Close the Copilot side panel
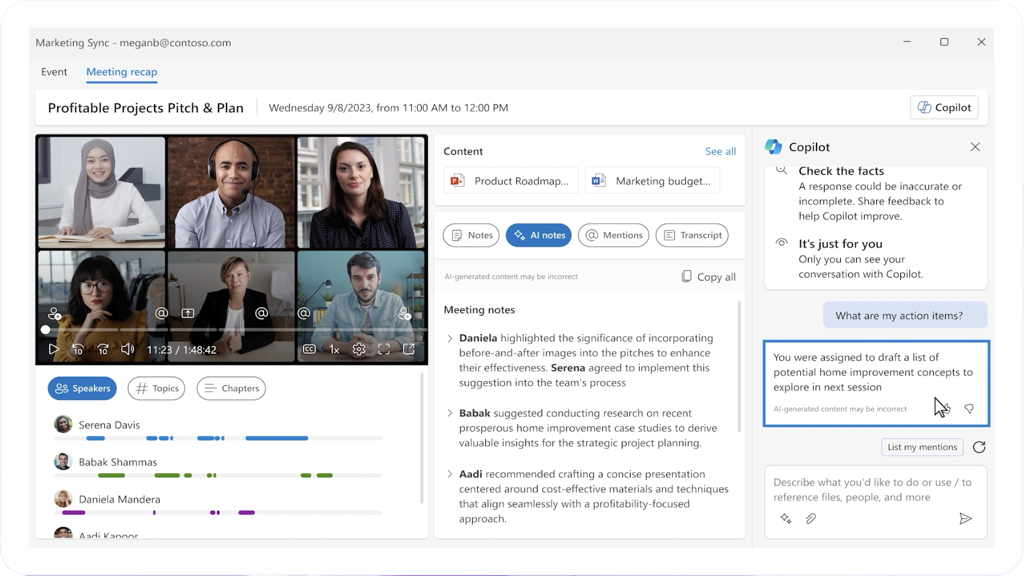This screenshot has width=1024, height=576. coord(975,147)
